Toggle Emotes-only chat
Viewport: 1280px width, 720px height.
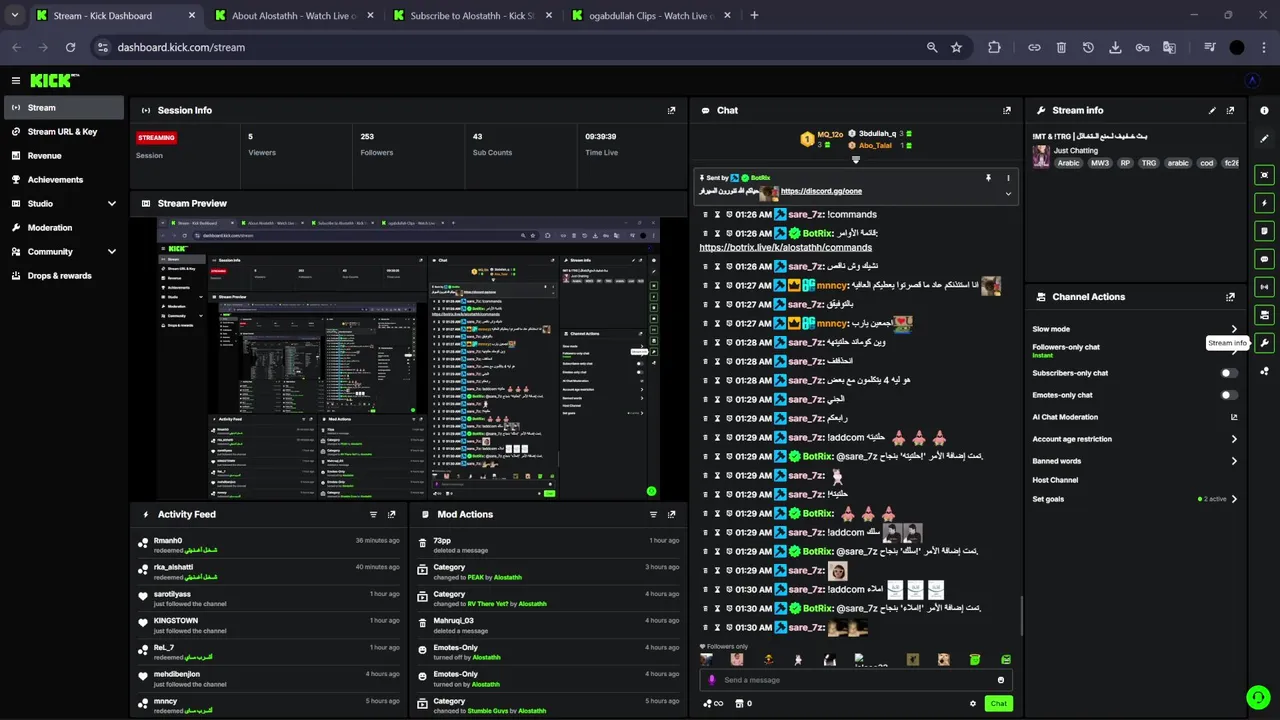coord(1229,395)
